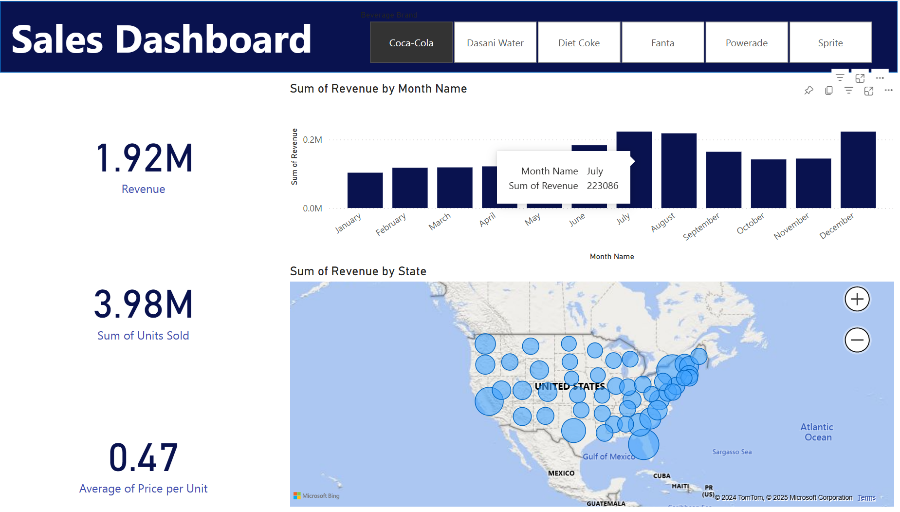
Task: Click the February x-axis label
Action: coord(391,224)
